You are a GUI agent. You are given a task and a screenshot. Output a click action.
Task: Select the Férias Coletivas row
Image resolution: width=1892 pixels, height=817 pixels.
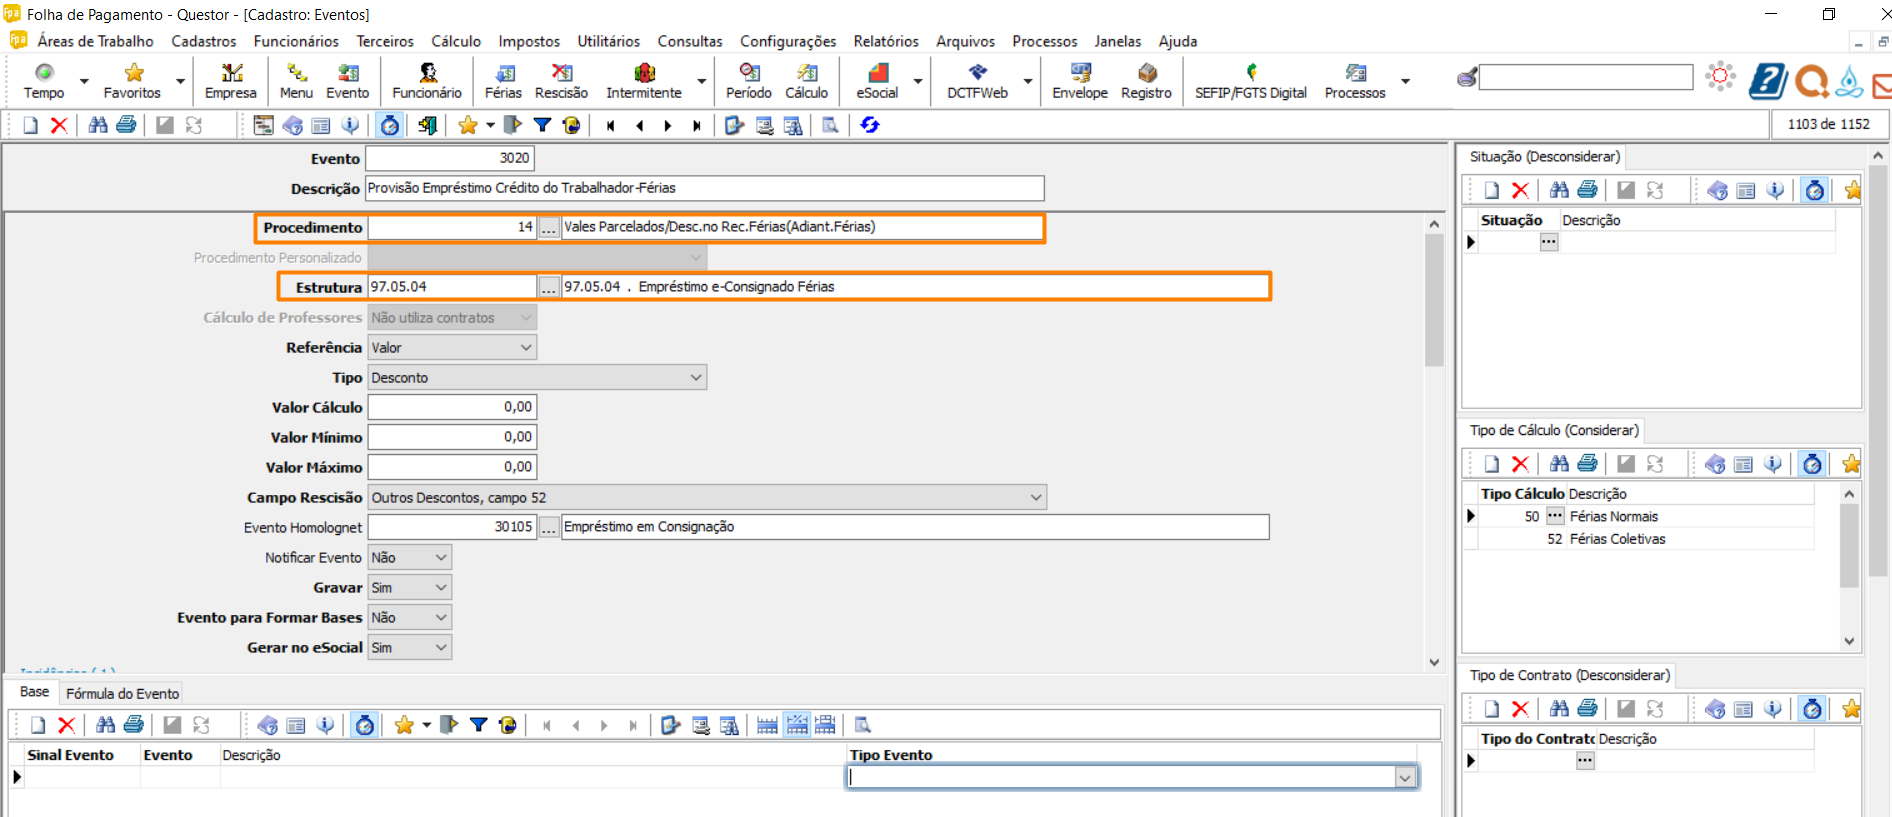click(1617, 539)
